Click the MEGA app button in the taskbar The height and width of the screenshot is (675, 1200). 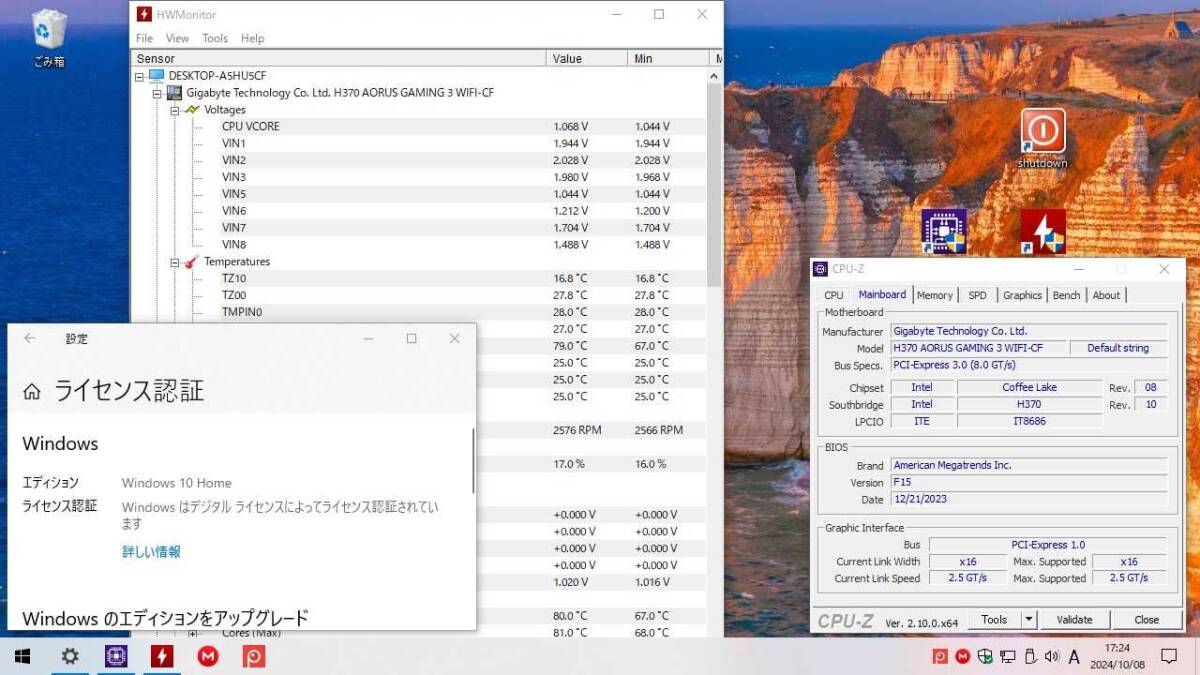tap(208, 656)
